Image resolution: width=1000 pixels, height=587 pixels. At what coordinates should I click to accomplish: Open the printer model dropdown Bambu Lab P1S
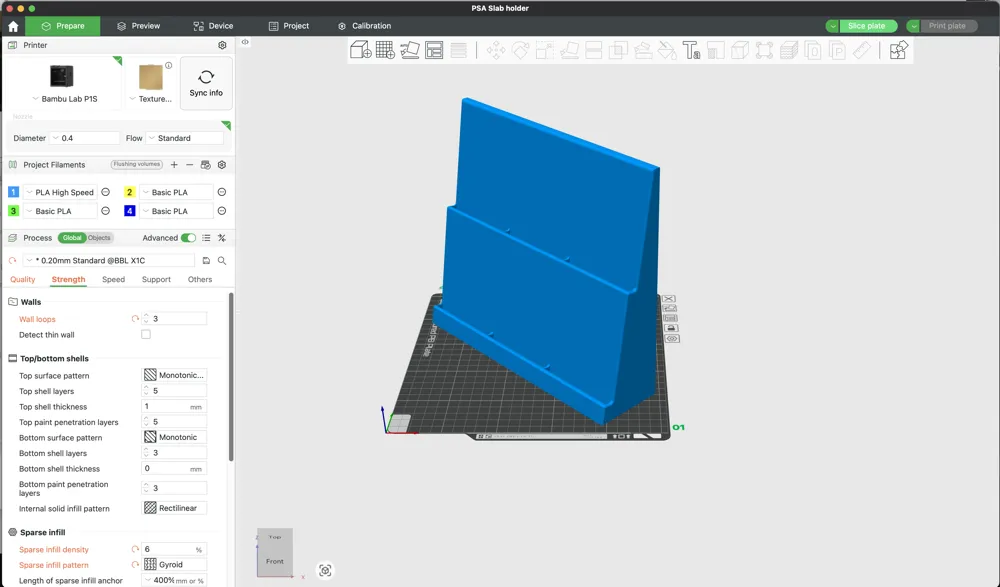(64, 99)
